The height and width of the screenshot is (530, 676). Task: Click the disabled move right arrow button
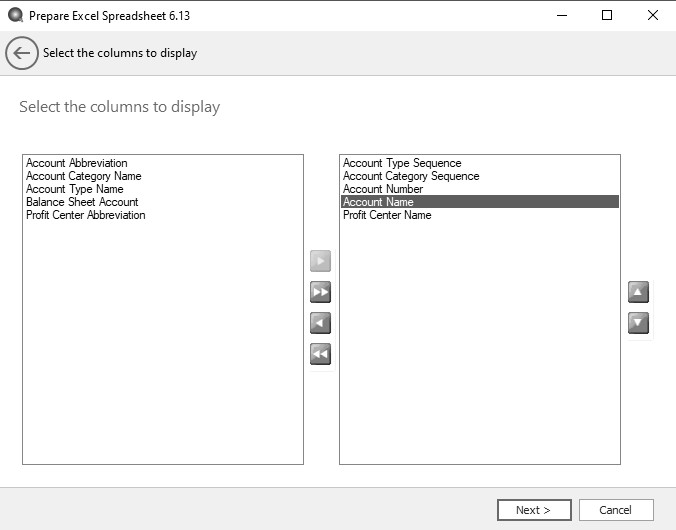320,262
